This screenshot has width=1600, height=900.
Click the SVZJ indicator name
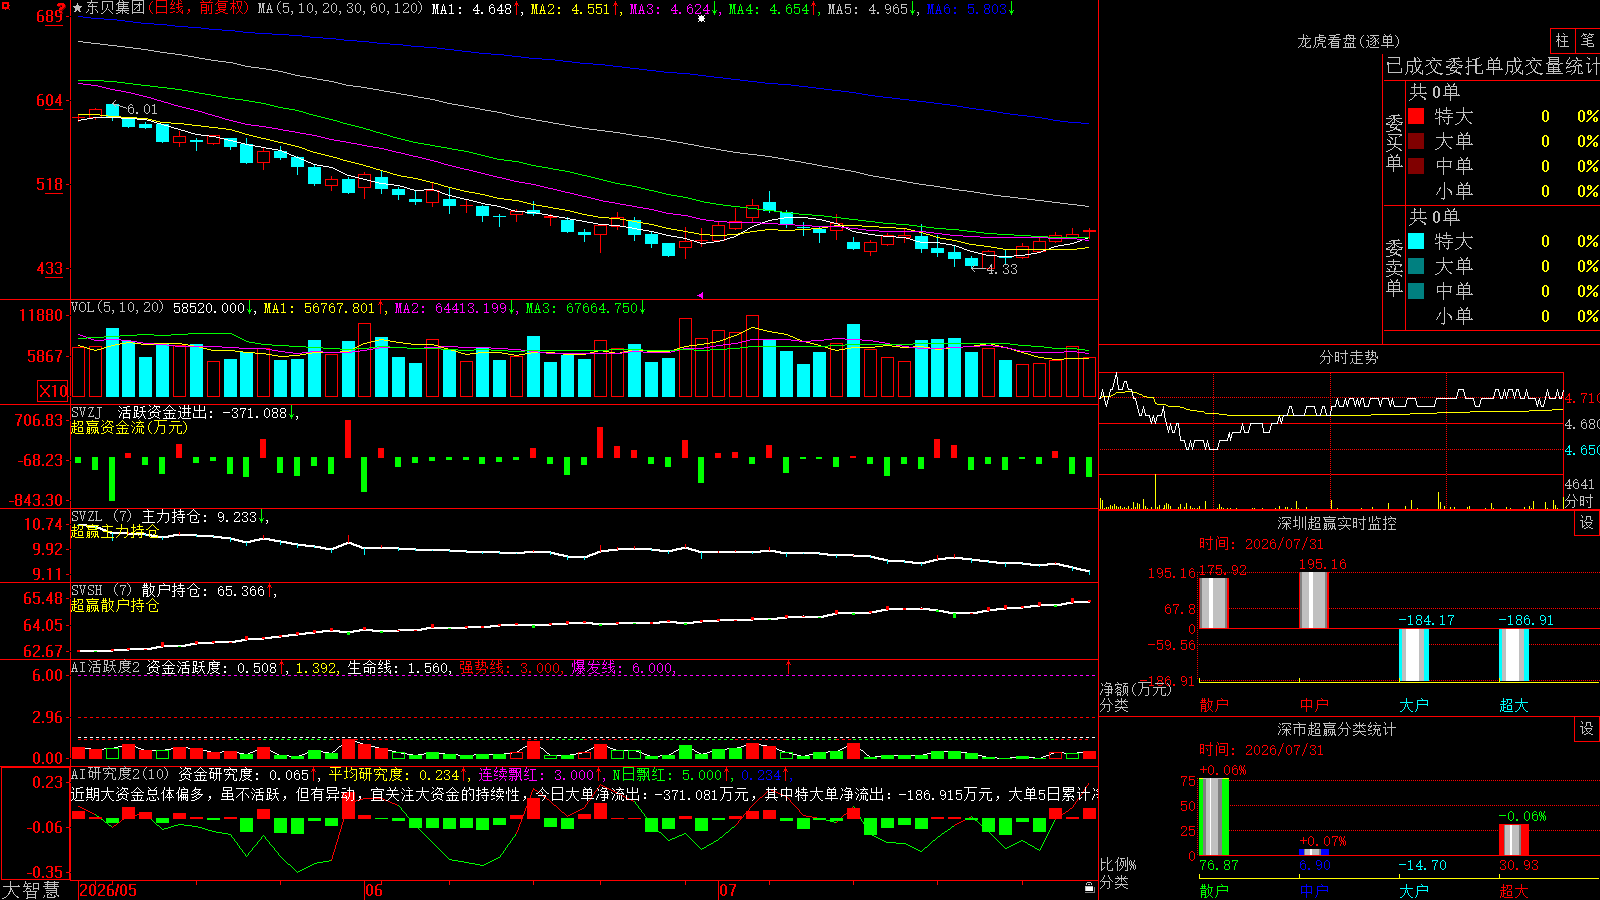[87, 412]
